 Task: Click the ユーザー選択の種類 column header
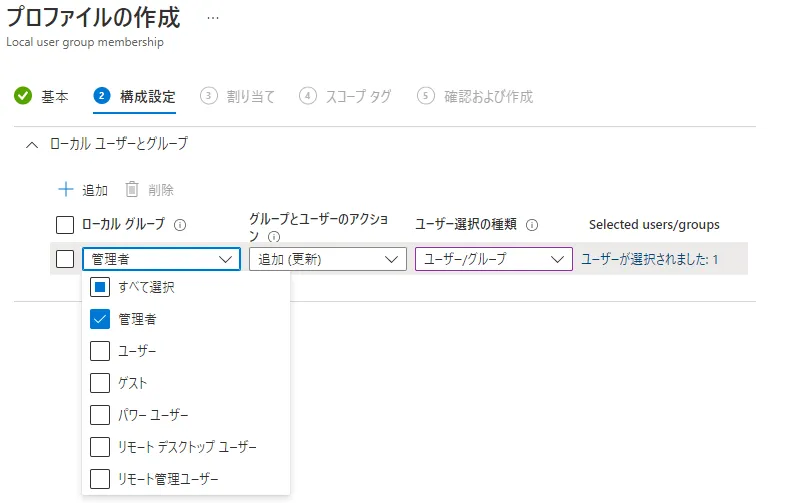[x=466, y=224]
